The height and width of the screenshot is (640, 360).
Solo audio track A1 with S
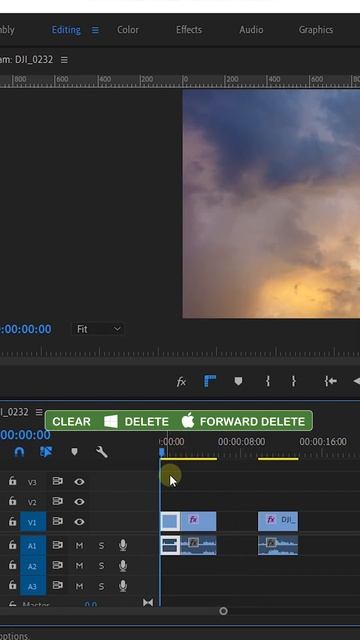click(101, 546)
